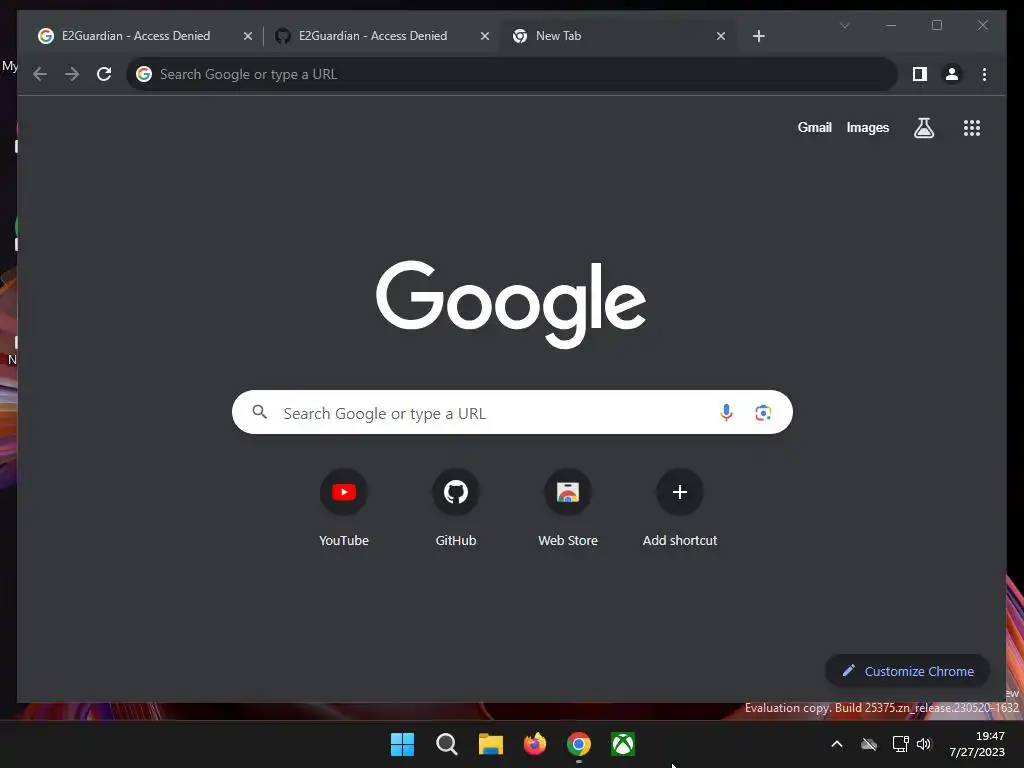This screenshot has height=768, width=1024.
Task: Go back with the browser back arrow
Action: coord(40,74)
